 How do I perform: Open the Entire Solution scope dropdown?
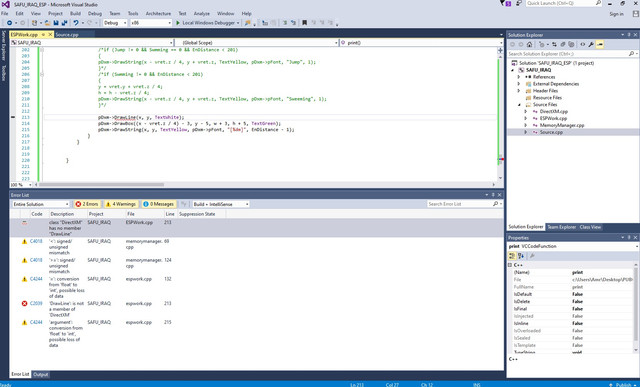coord(40,204)
